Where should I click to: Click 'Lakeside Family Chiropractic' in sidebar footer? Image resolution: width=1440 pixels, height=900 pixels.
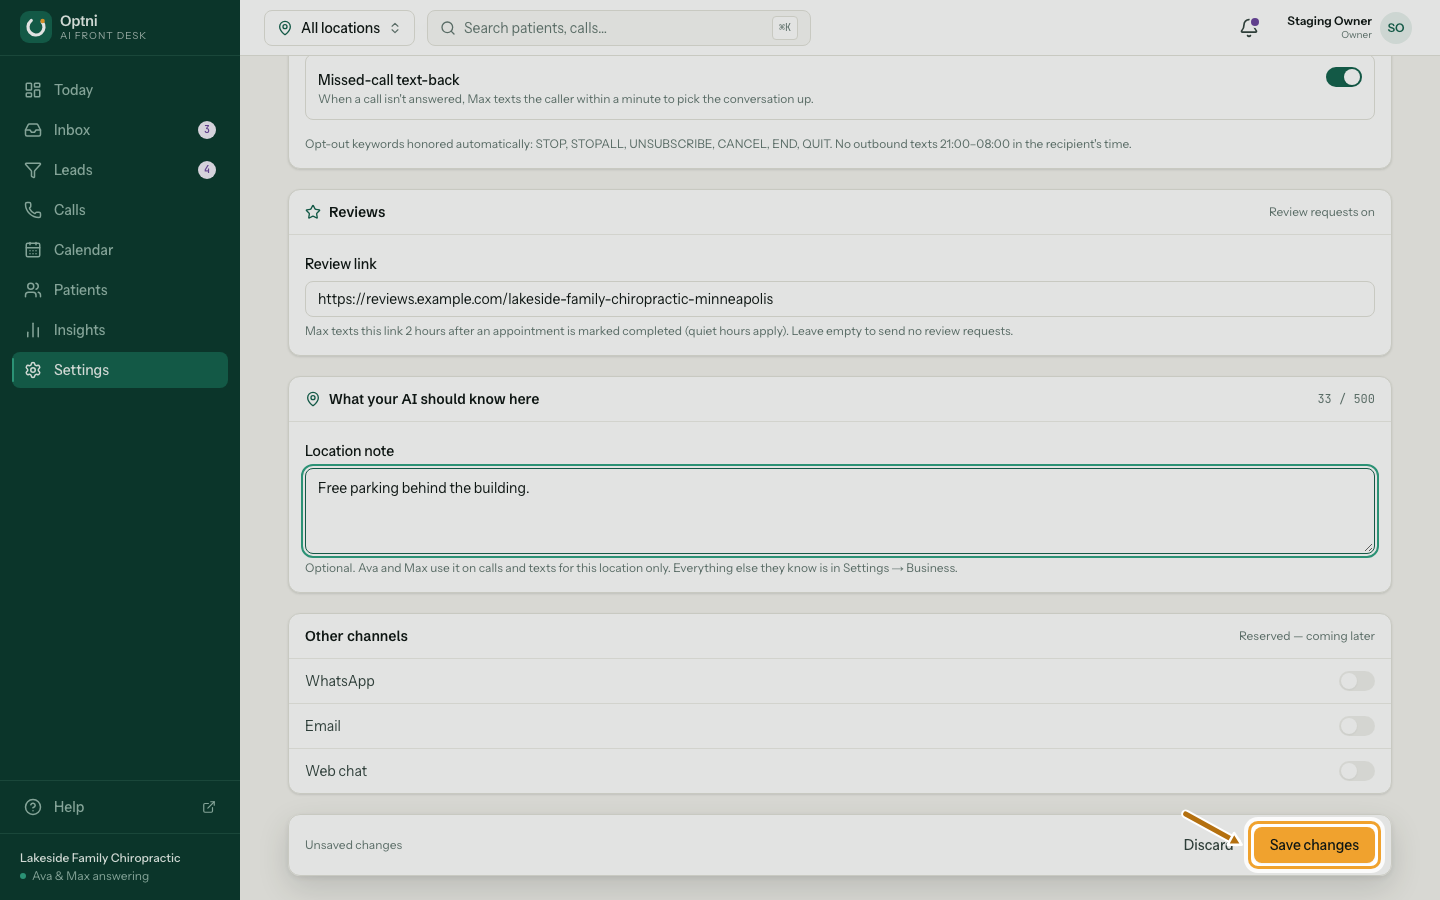(100, 858)
